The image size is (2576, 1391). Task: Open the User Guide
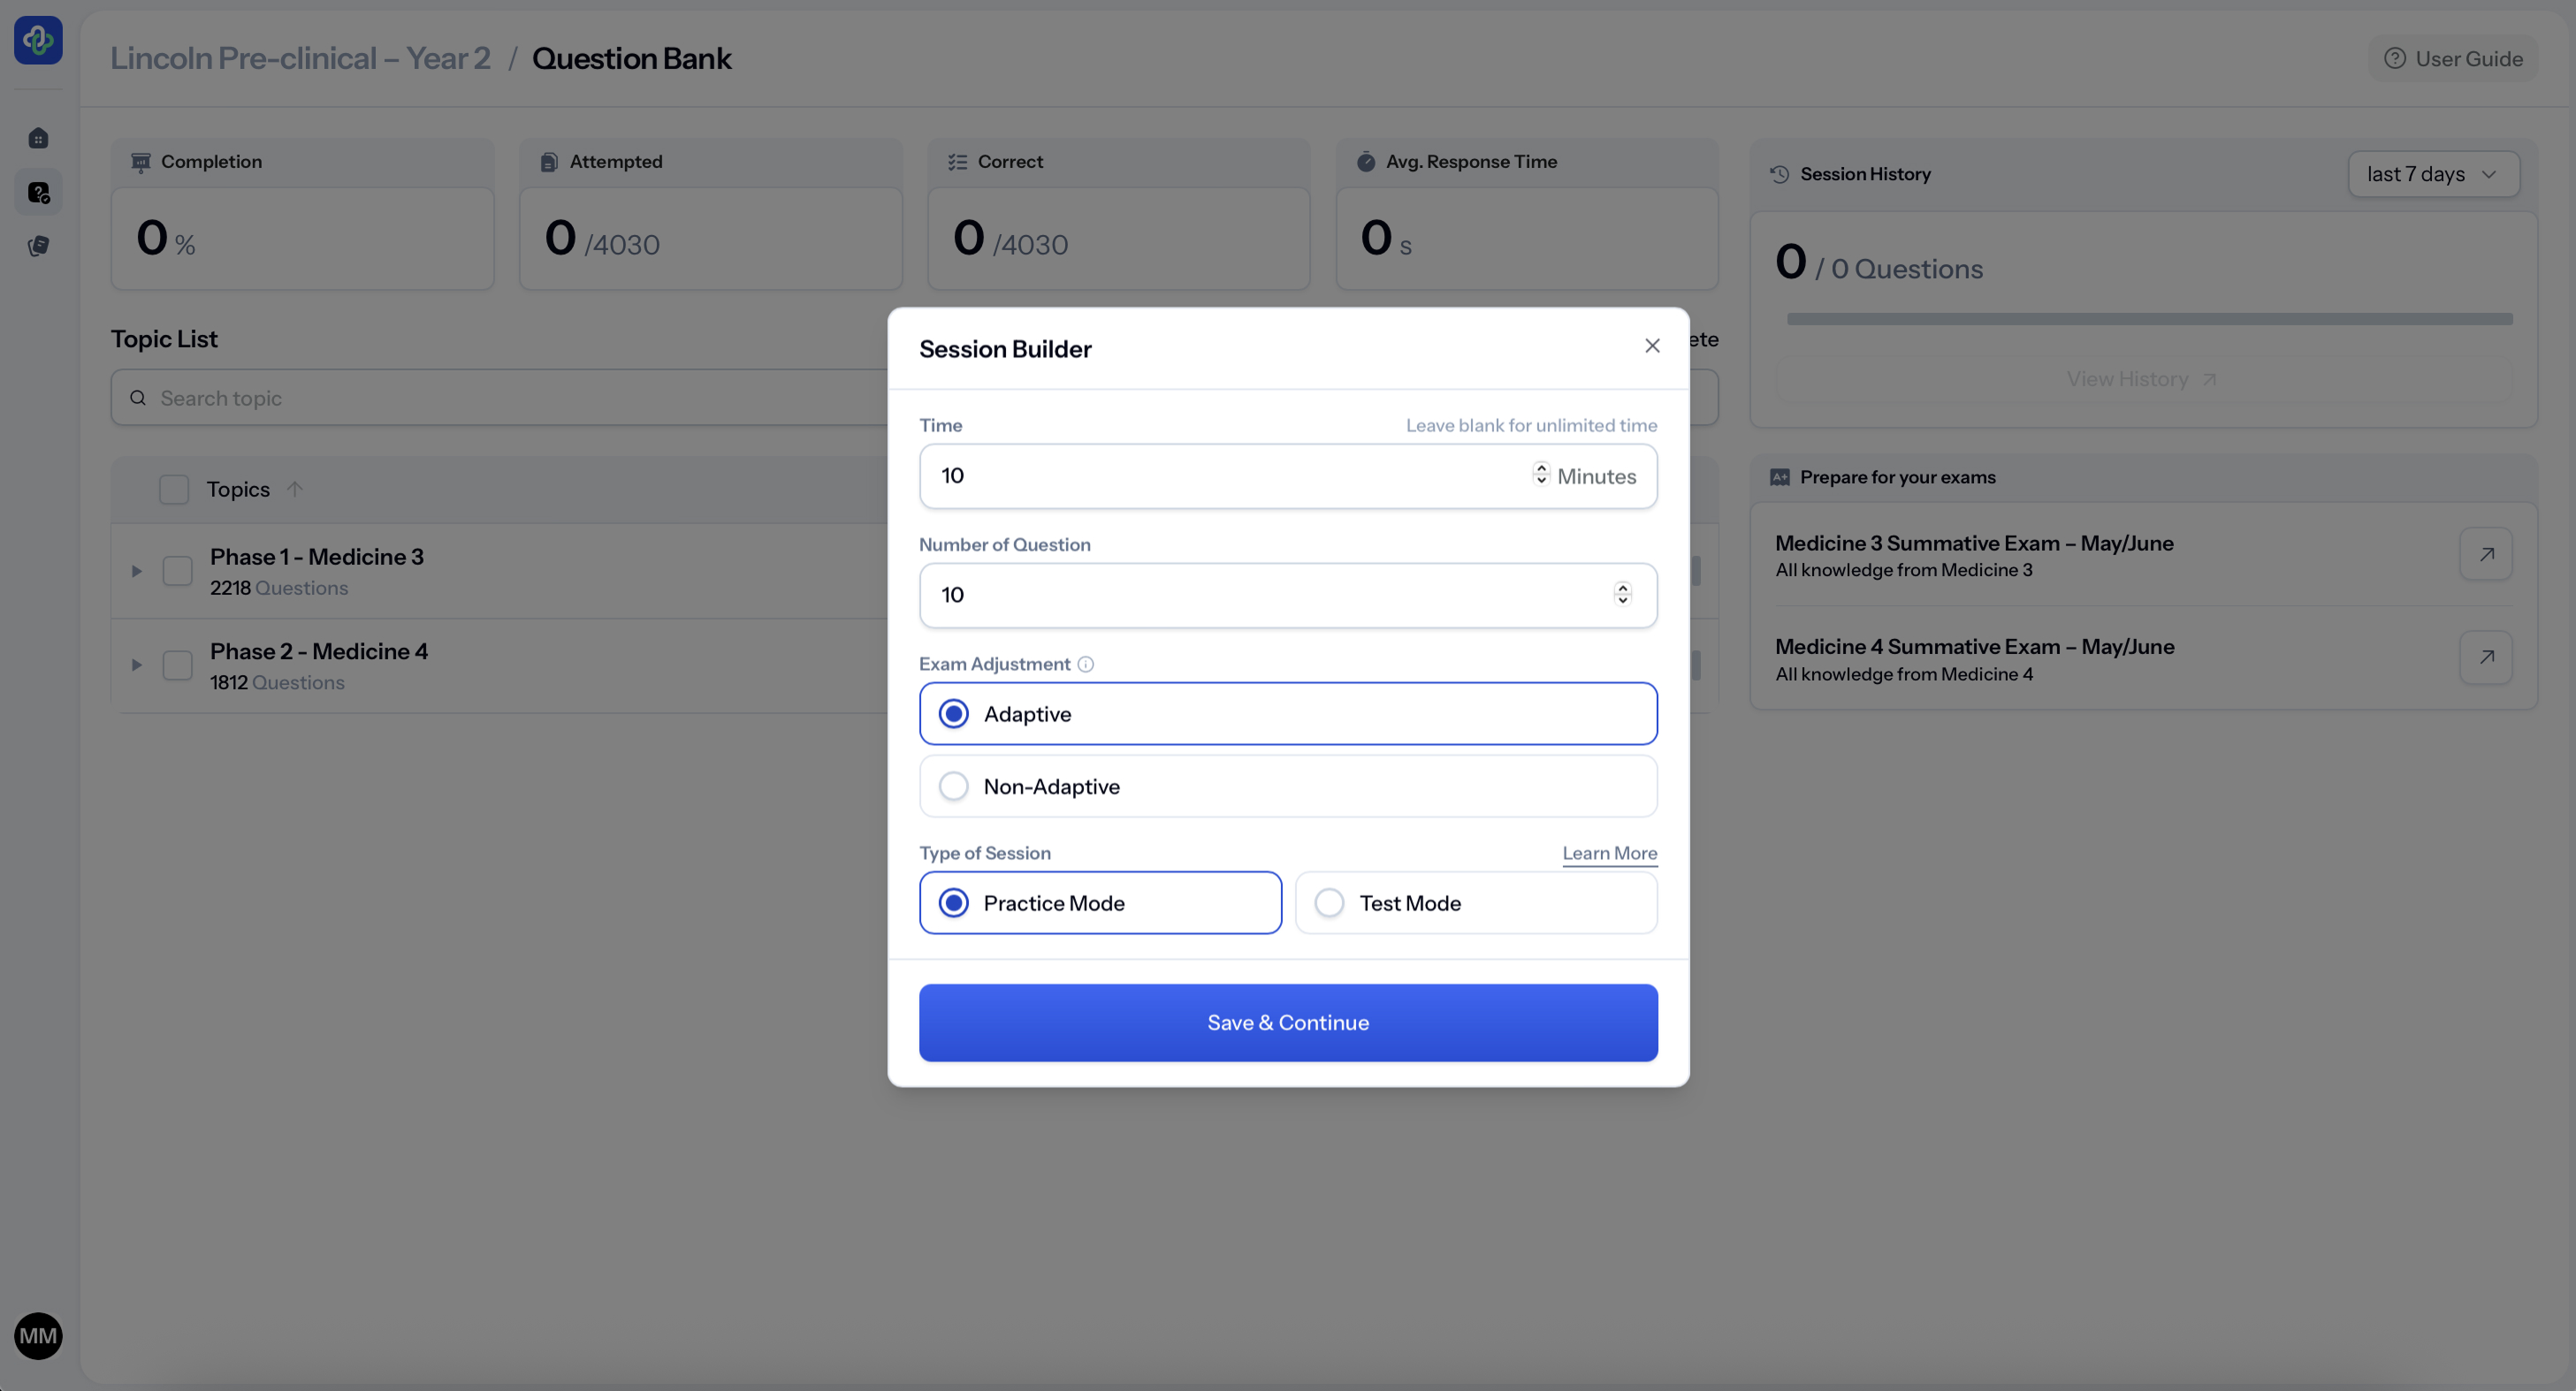[2453, 58]
